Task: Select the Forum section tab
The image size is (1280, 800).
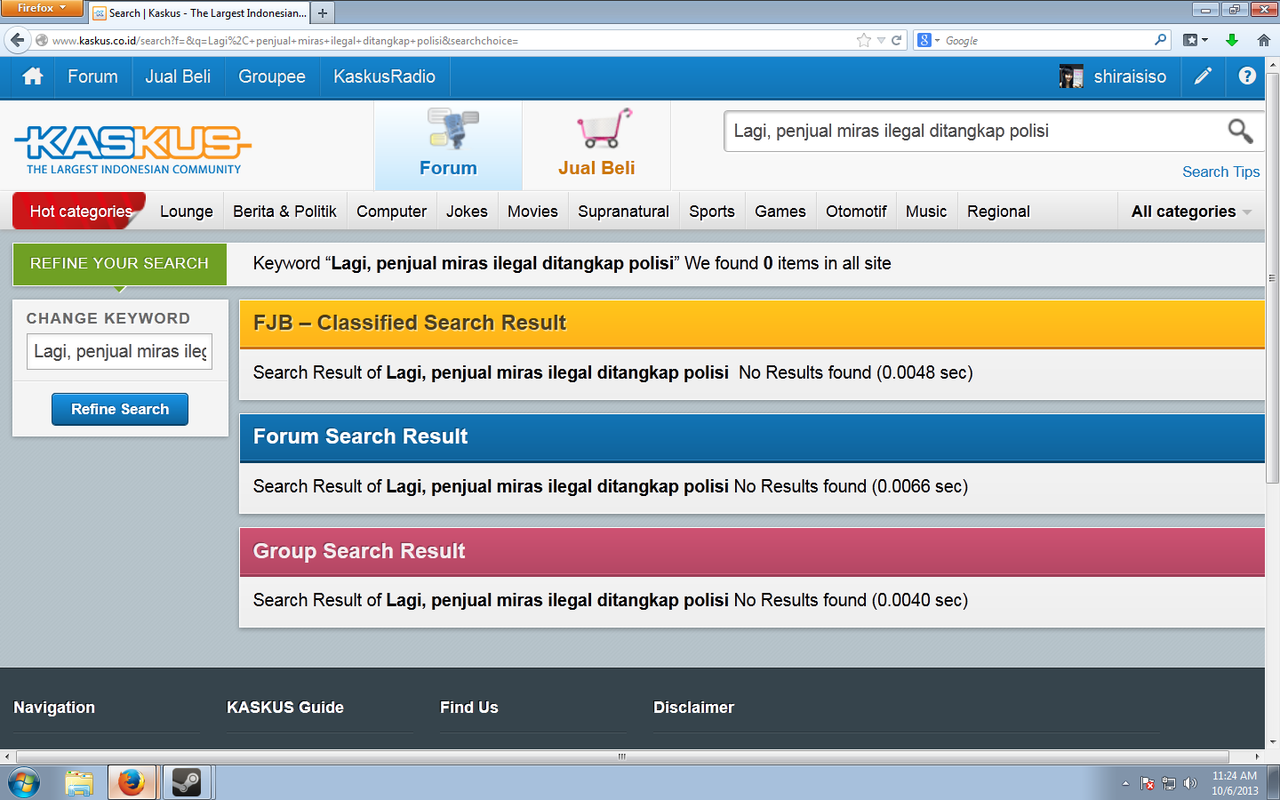Action: tap(448, 145)
